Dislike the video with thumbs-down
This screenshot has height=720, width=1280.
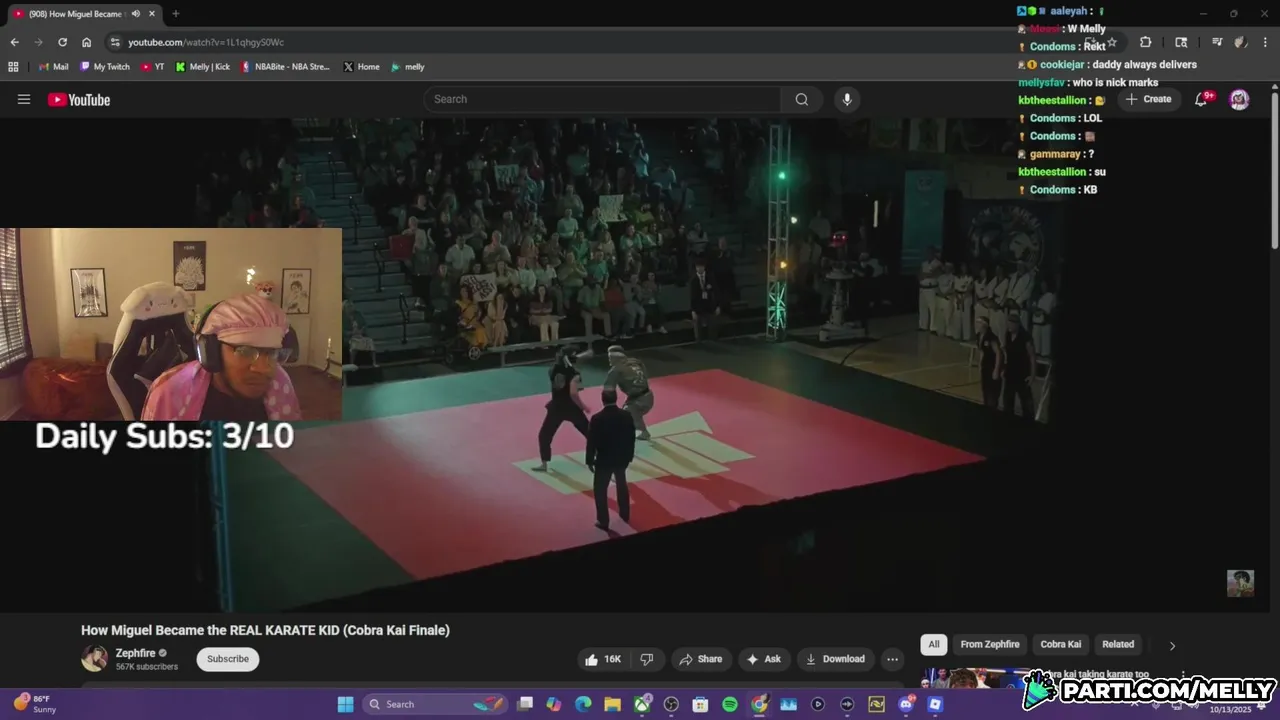tap(647, 659)
